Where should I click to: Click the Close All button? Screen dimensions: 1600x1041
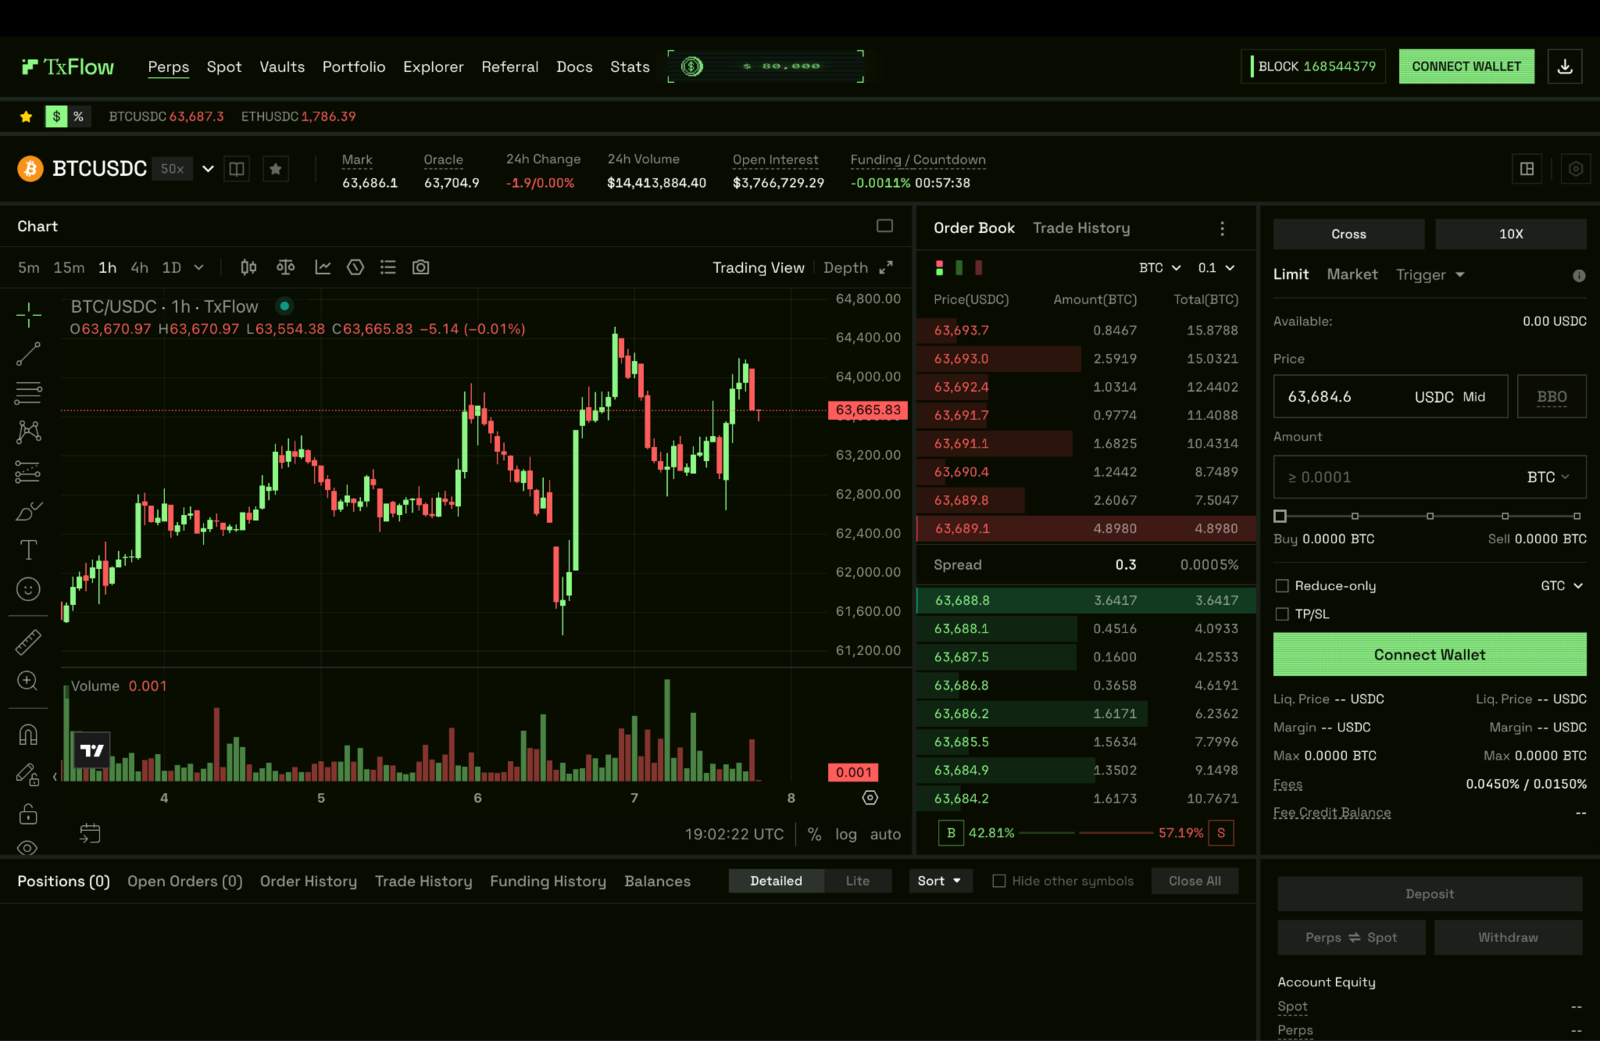tap(1195, 881)
